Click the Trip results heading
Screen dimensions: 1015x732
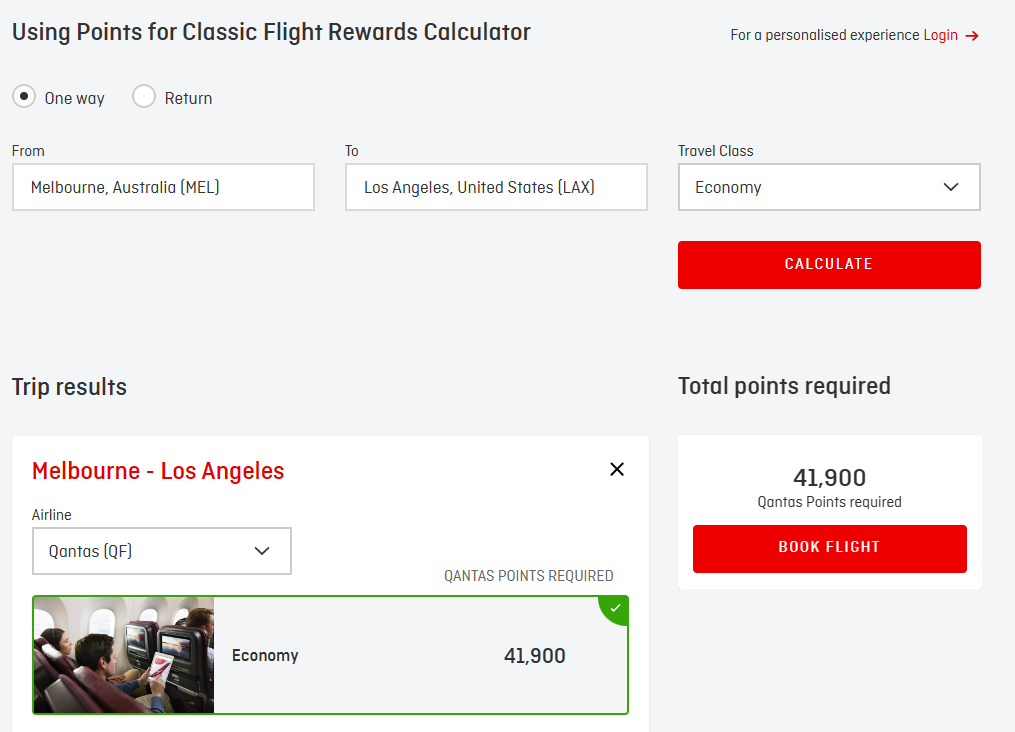69,386
